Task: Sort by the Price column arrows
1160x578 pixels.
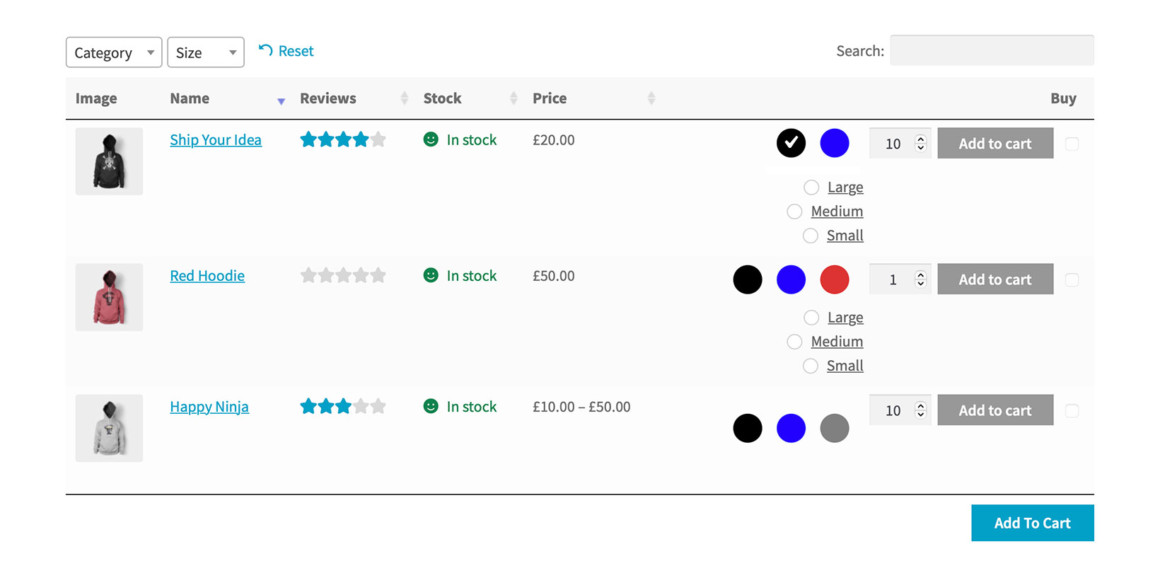Action: point(651,98)
